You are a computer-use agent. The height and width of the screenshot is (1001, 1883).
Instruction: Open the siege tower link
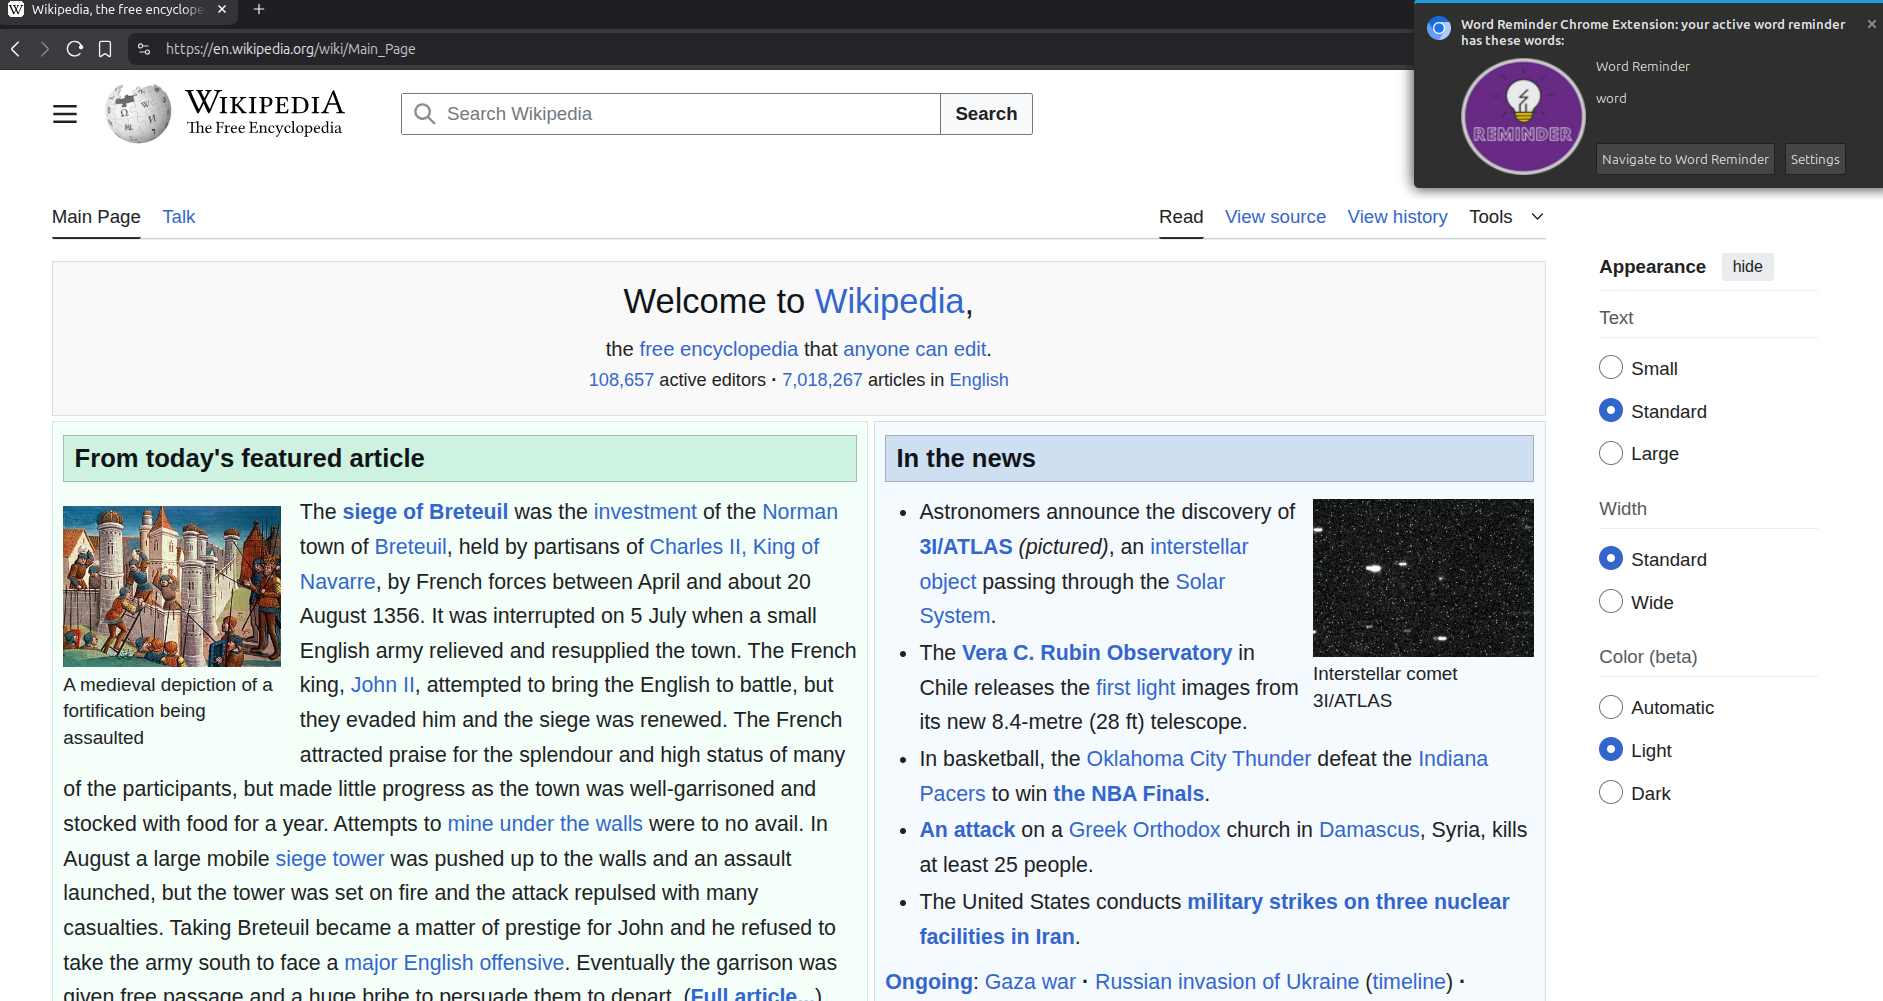[330, 859]
